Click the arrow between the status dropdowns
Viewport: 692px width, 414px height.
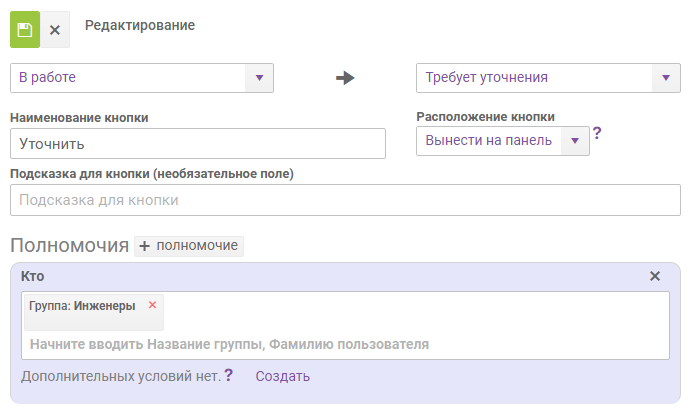pos(345,78)
